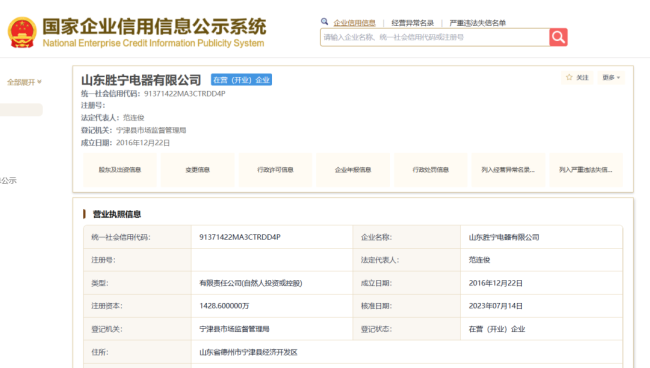Screen dimensions: 650x368
Task: Click the table cell 2016年12月22日
Action: pos(495,283)
